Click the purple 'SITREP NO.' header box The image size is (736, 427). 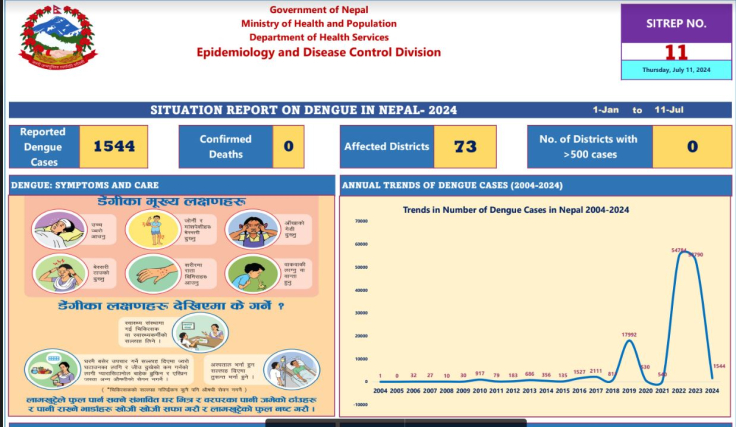coord(676,23)
